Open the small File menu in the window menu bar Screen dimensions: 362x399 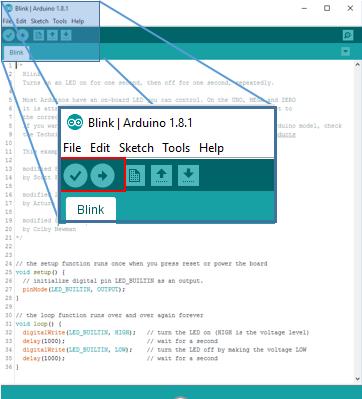click(6, 21)
